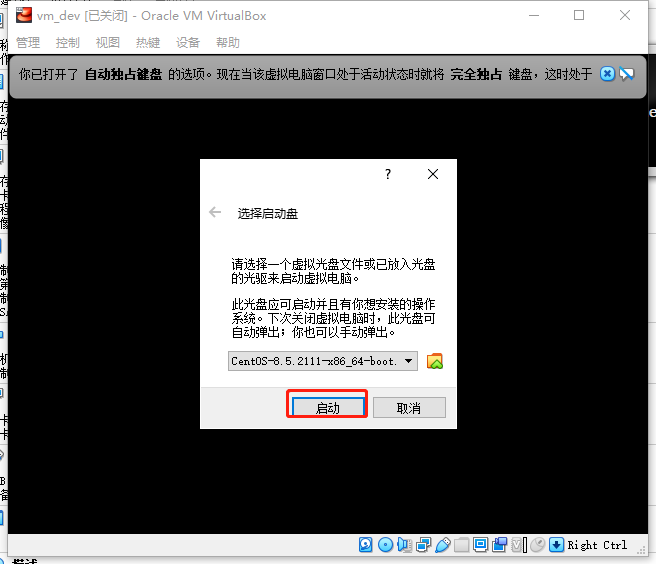656x564 pixels.
Task: Click the recording indicator icon in status bar
Action: [x=500, y=545]
